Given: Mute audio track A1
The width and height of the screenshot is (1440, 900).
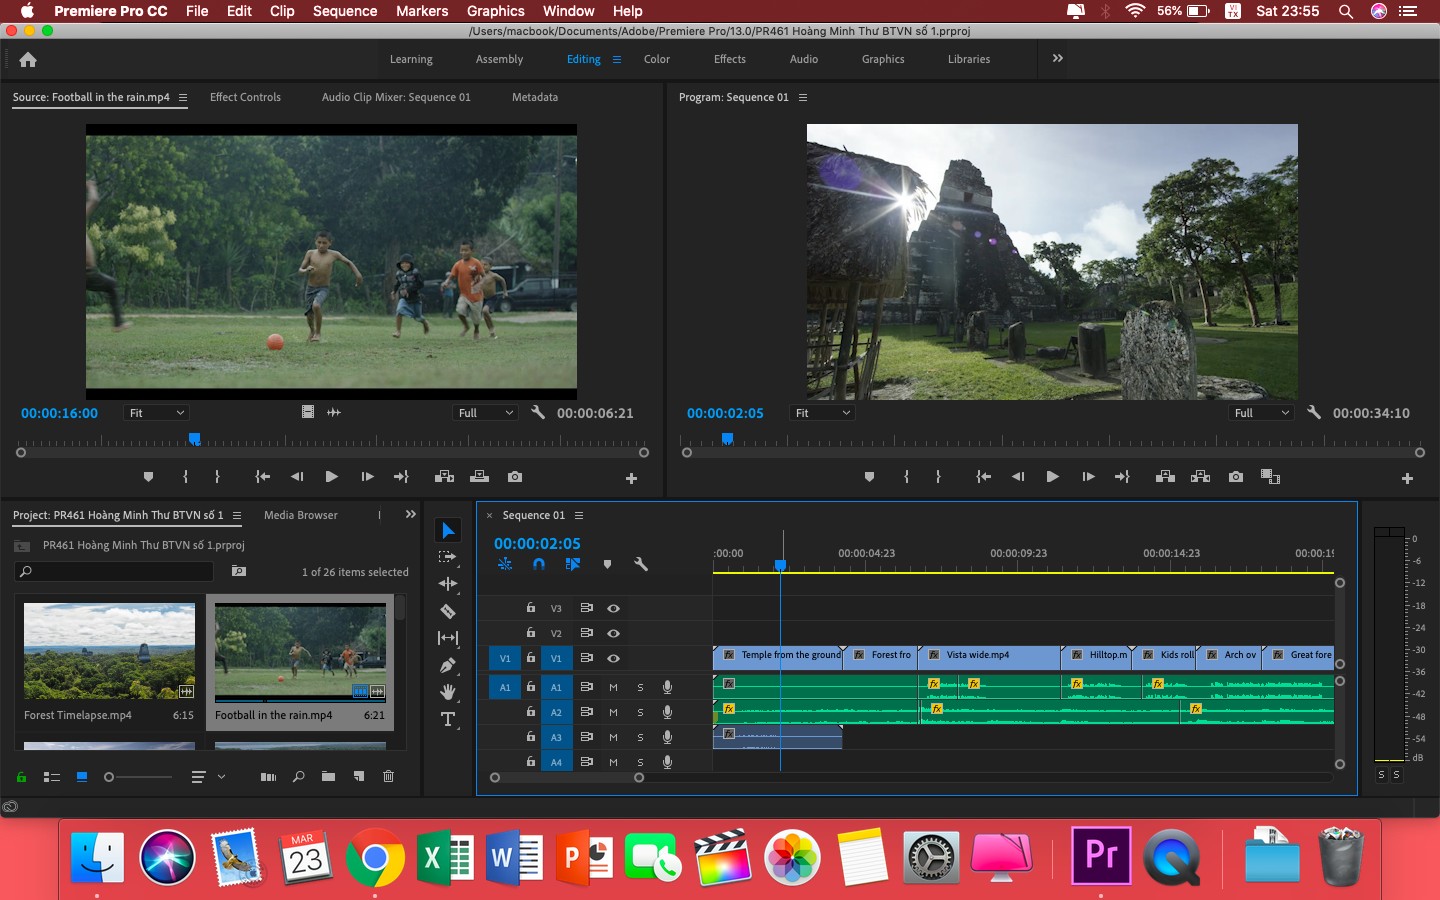Looking at the screenshot, I should pyautogui.click(x=613, y=687).
